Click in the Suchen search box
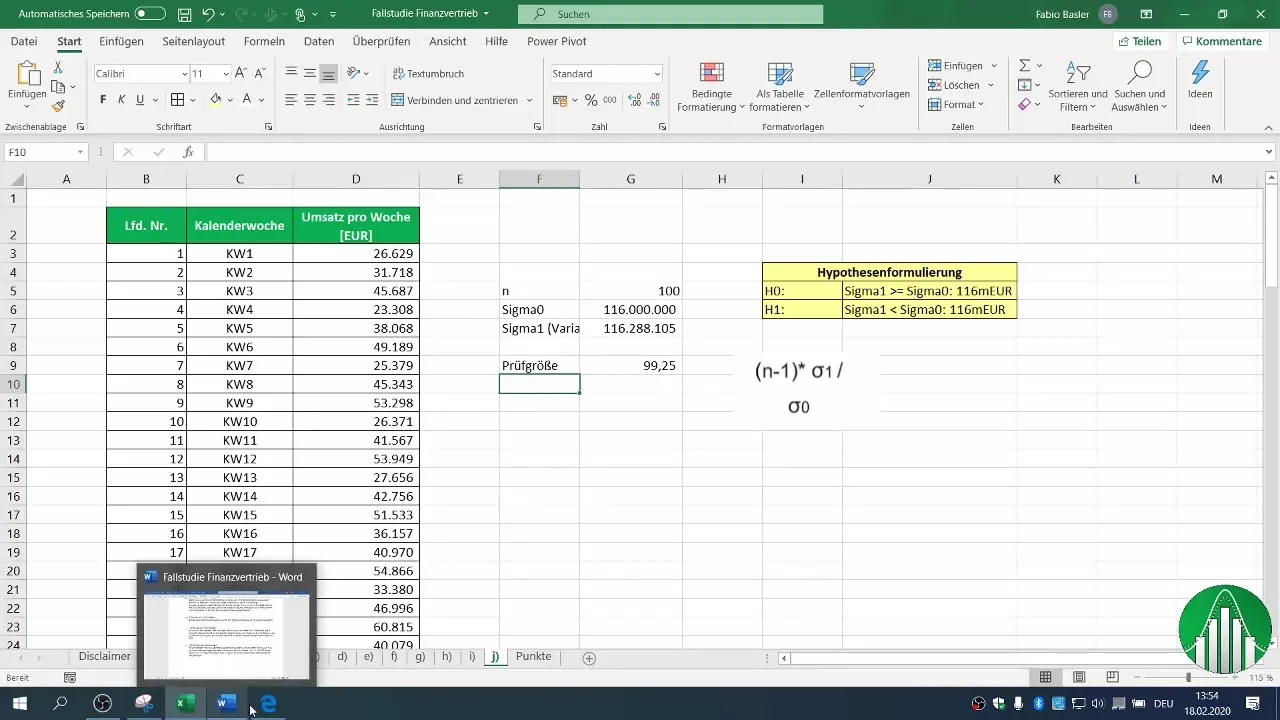 670,15
